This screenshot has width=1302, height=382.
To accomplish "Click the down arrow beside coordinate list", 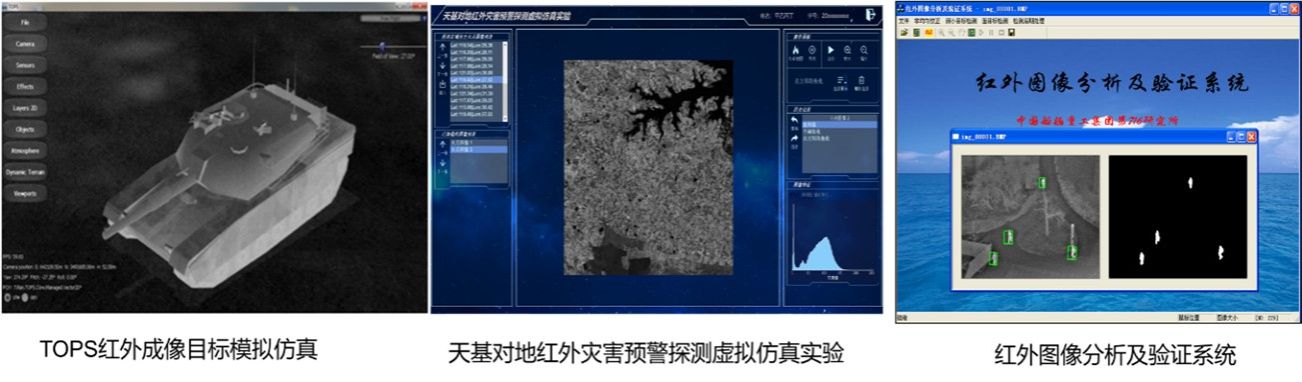I will click(x=443, y=65).
